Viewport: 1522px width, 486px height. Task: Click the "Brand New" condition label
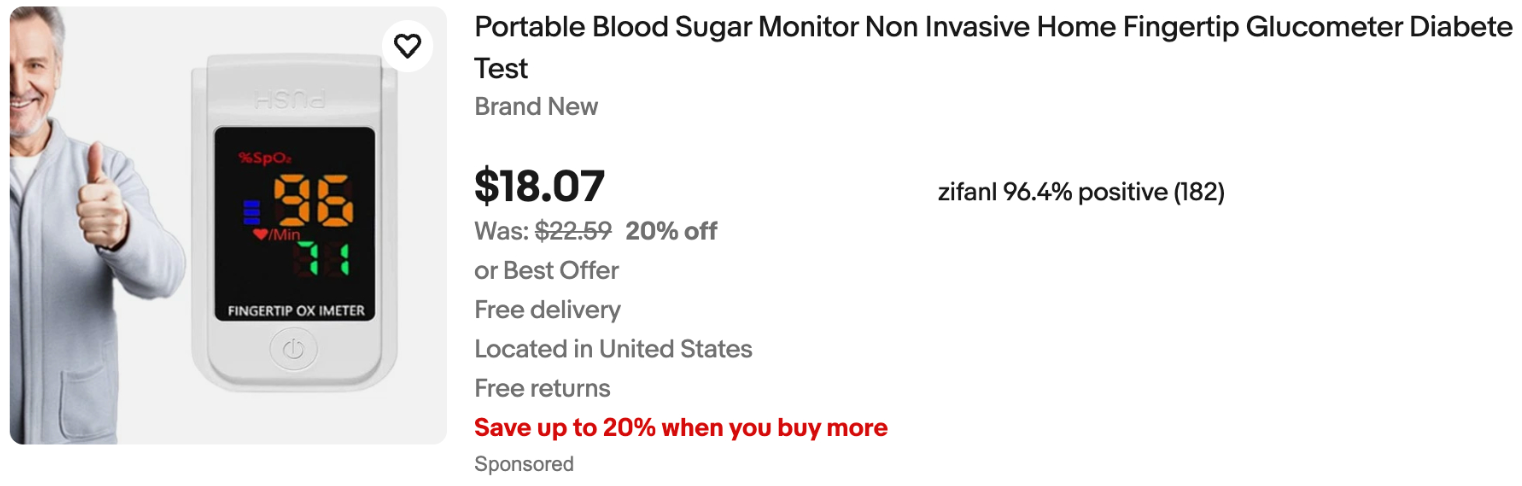point(536,107)
